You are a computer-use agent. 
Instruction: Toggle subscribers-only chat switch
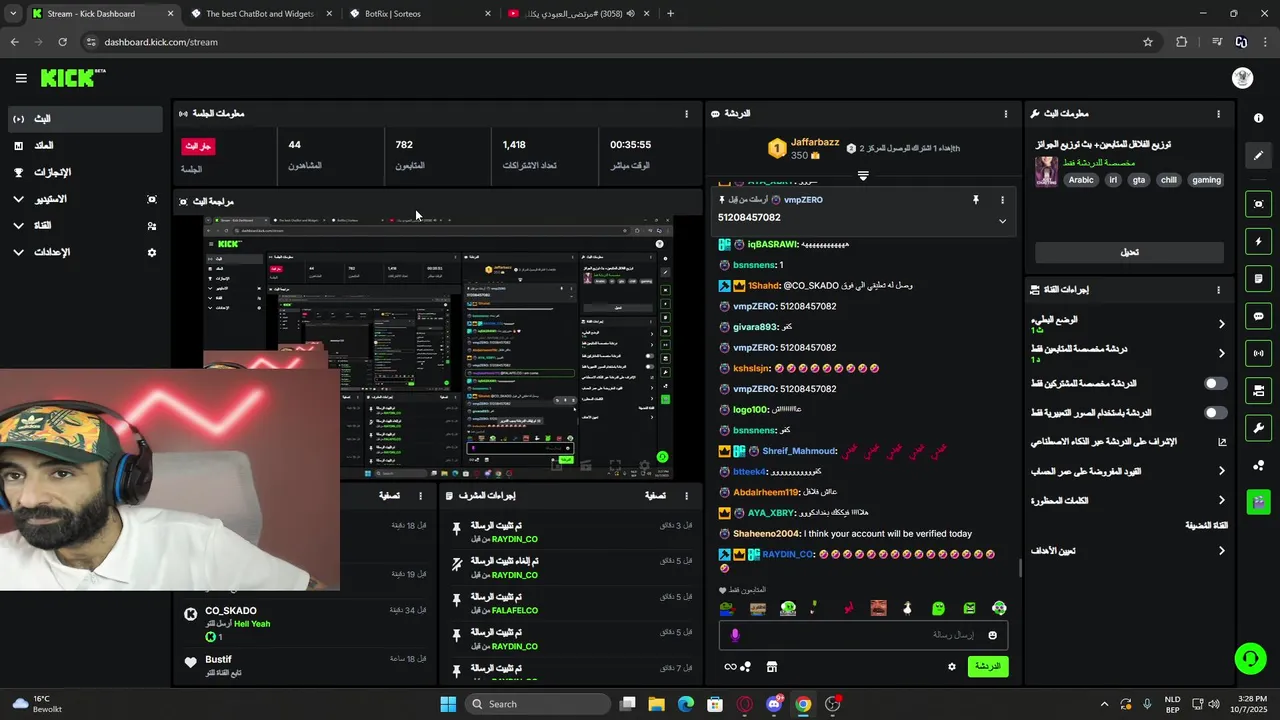pyautogui.click(x=1215, y=384)
